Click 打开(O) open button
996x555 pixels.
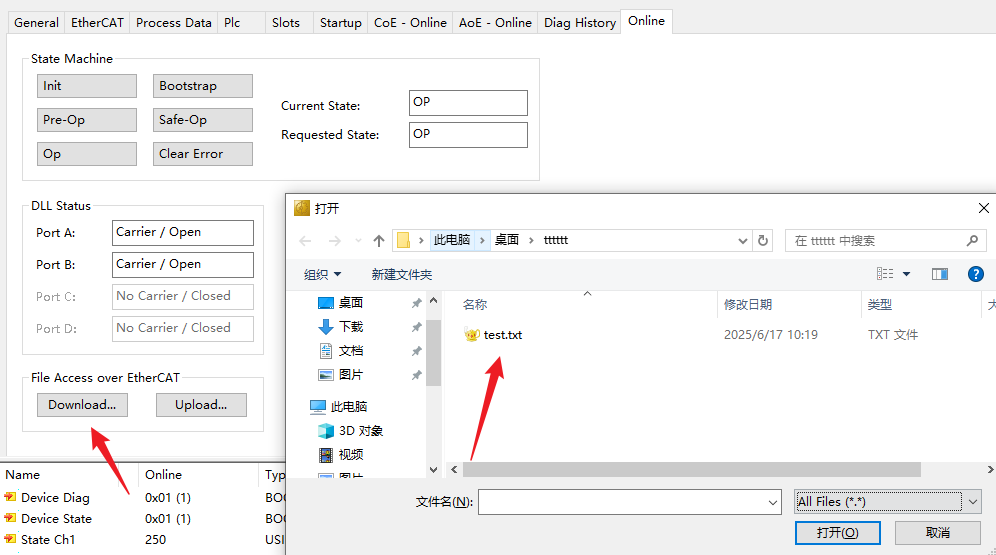point(838,533)
